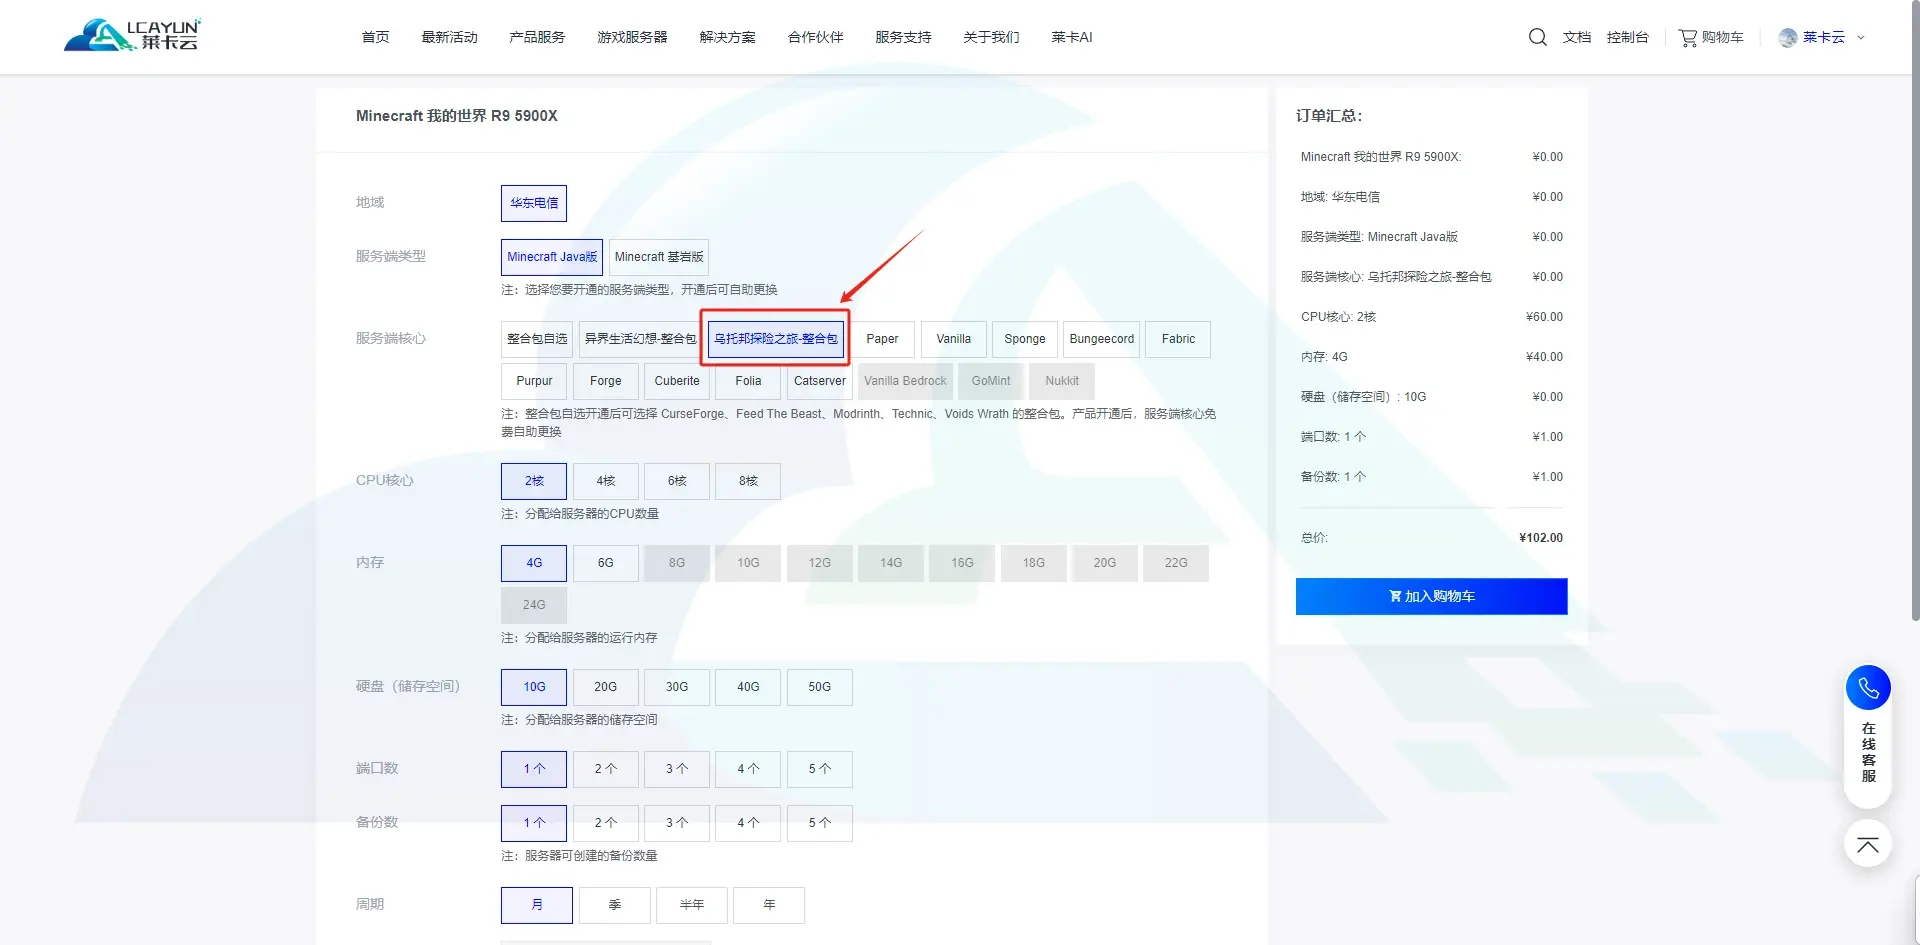
Task: Select 年 yearly billing cycle
Action: point(769,905)
